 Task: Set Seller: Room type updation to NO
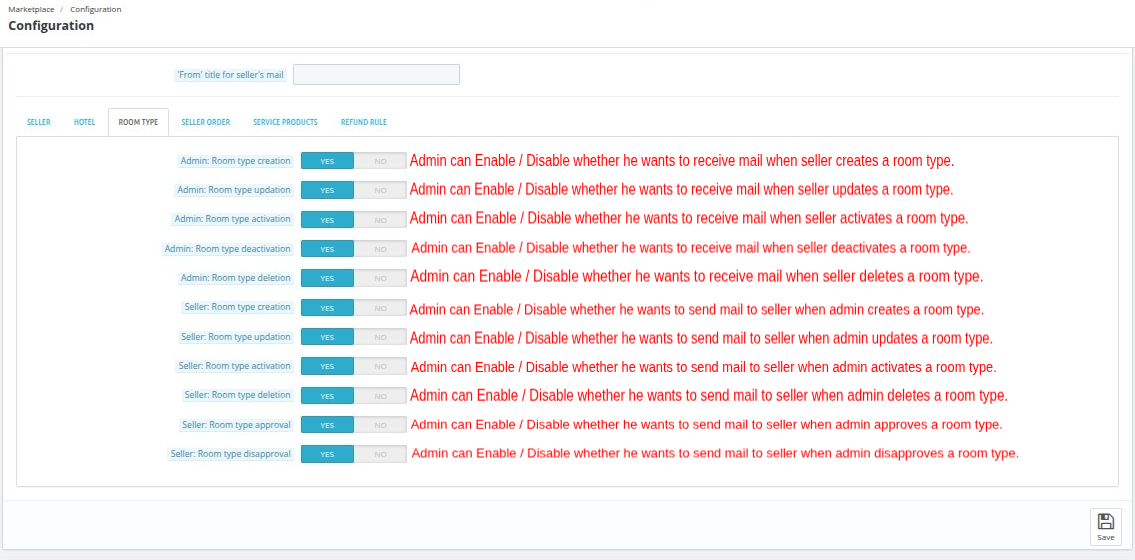click(x=380, y=336)
